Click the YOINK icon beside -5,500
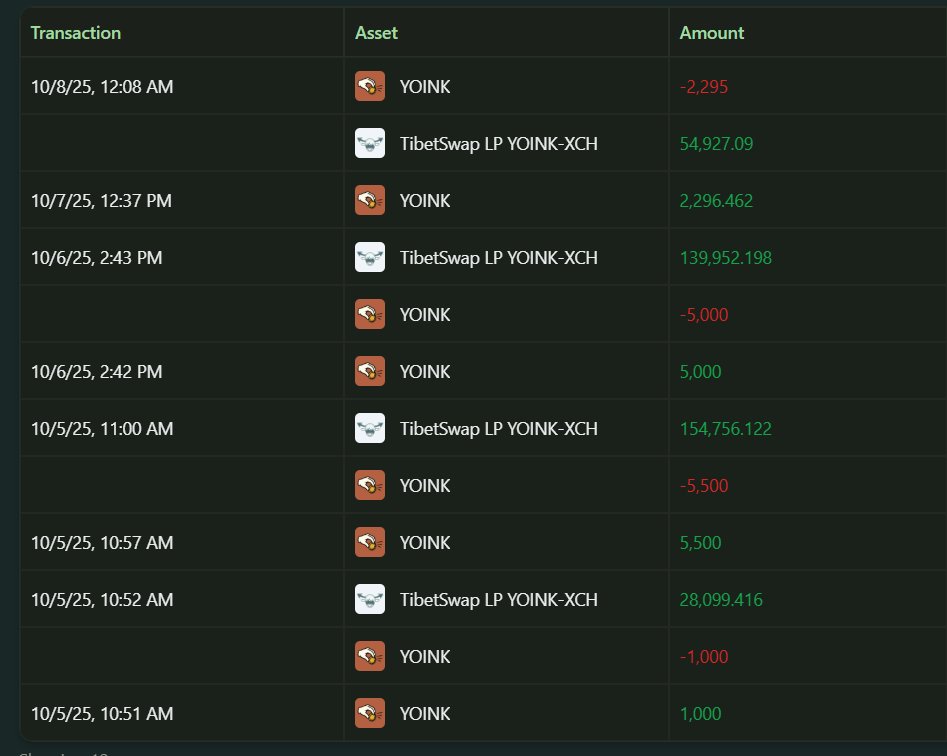This screenshot has width=947, height=756. [370, 485]
